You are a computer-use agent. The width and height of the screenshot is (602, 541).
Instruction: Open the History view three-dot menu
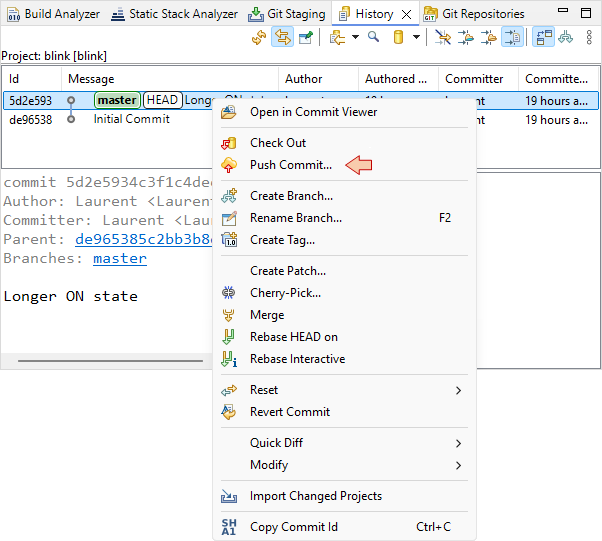tap(592, 37)
